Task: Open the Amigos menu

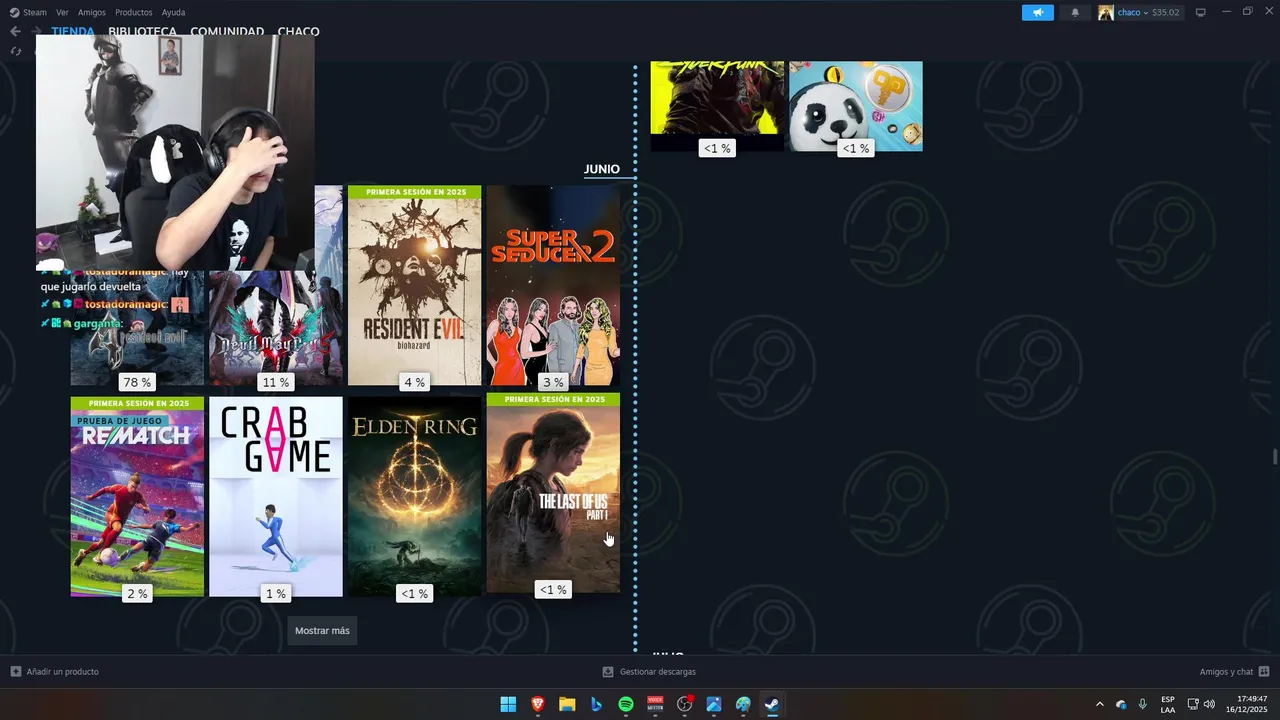Action: click(x=92, y=12)
